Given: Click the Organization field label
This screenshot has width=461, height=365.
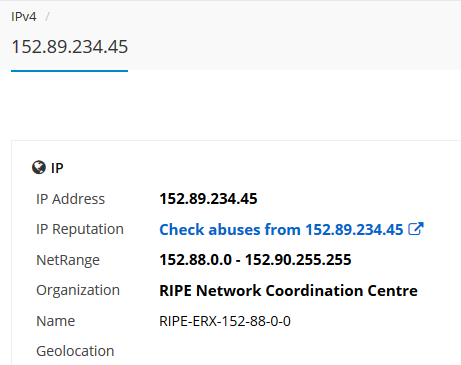Looking at the screenshot, I should [x=78, y=290].
